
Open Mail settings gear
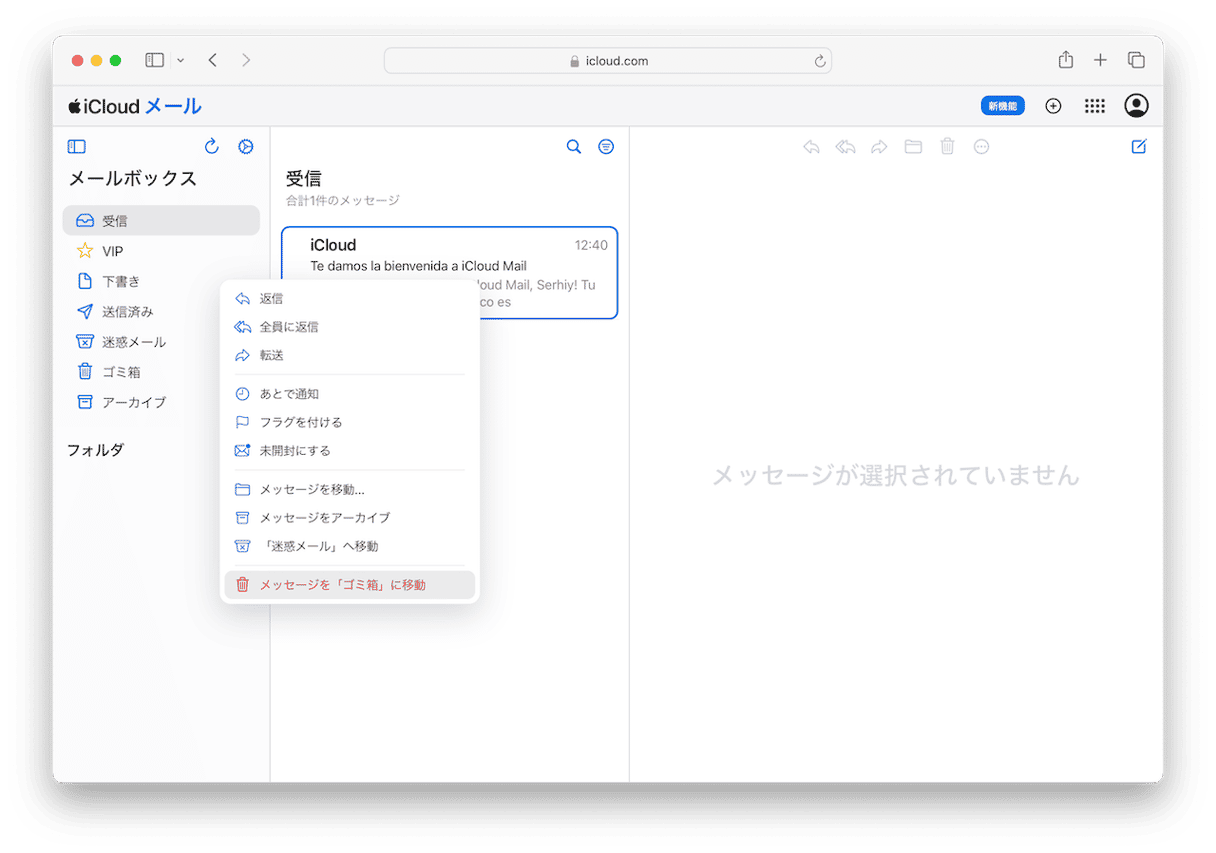point(246,146)
